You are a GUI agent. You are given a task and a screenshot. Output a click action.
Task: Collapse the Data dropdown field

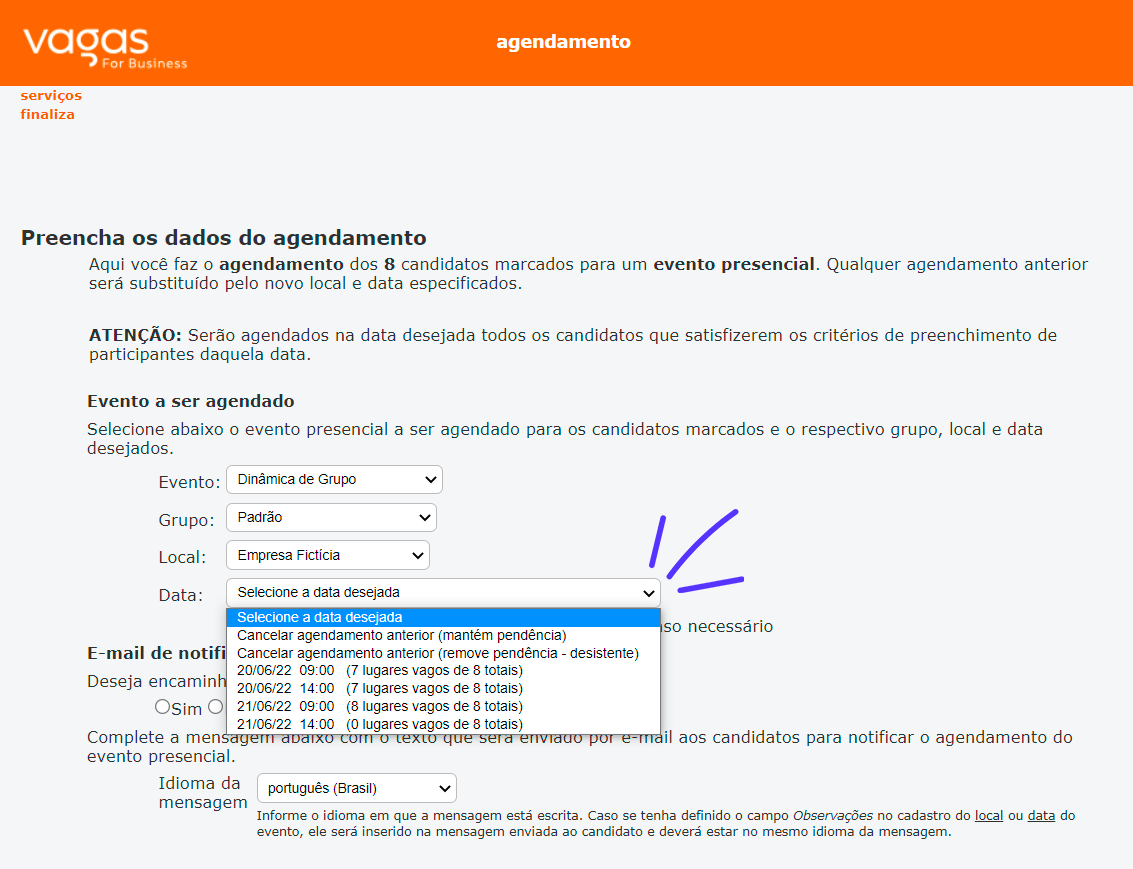click(x=443, y=592)
